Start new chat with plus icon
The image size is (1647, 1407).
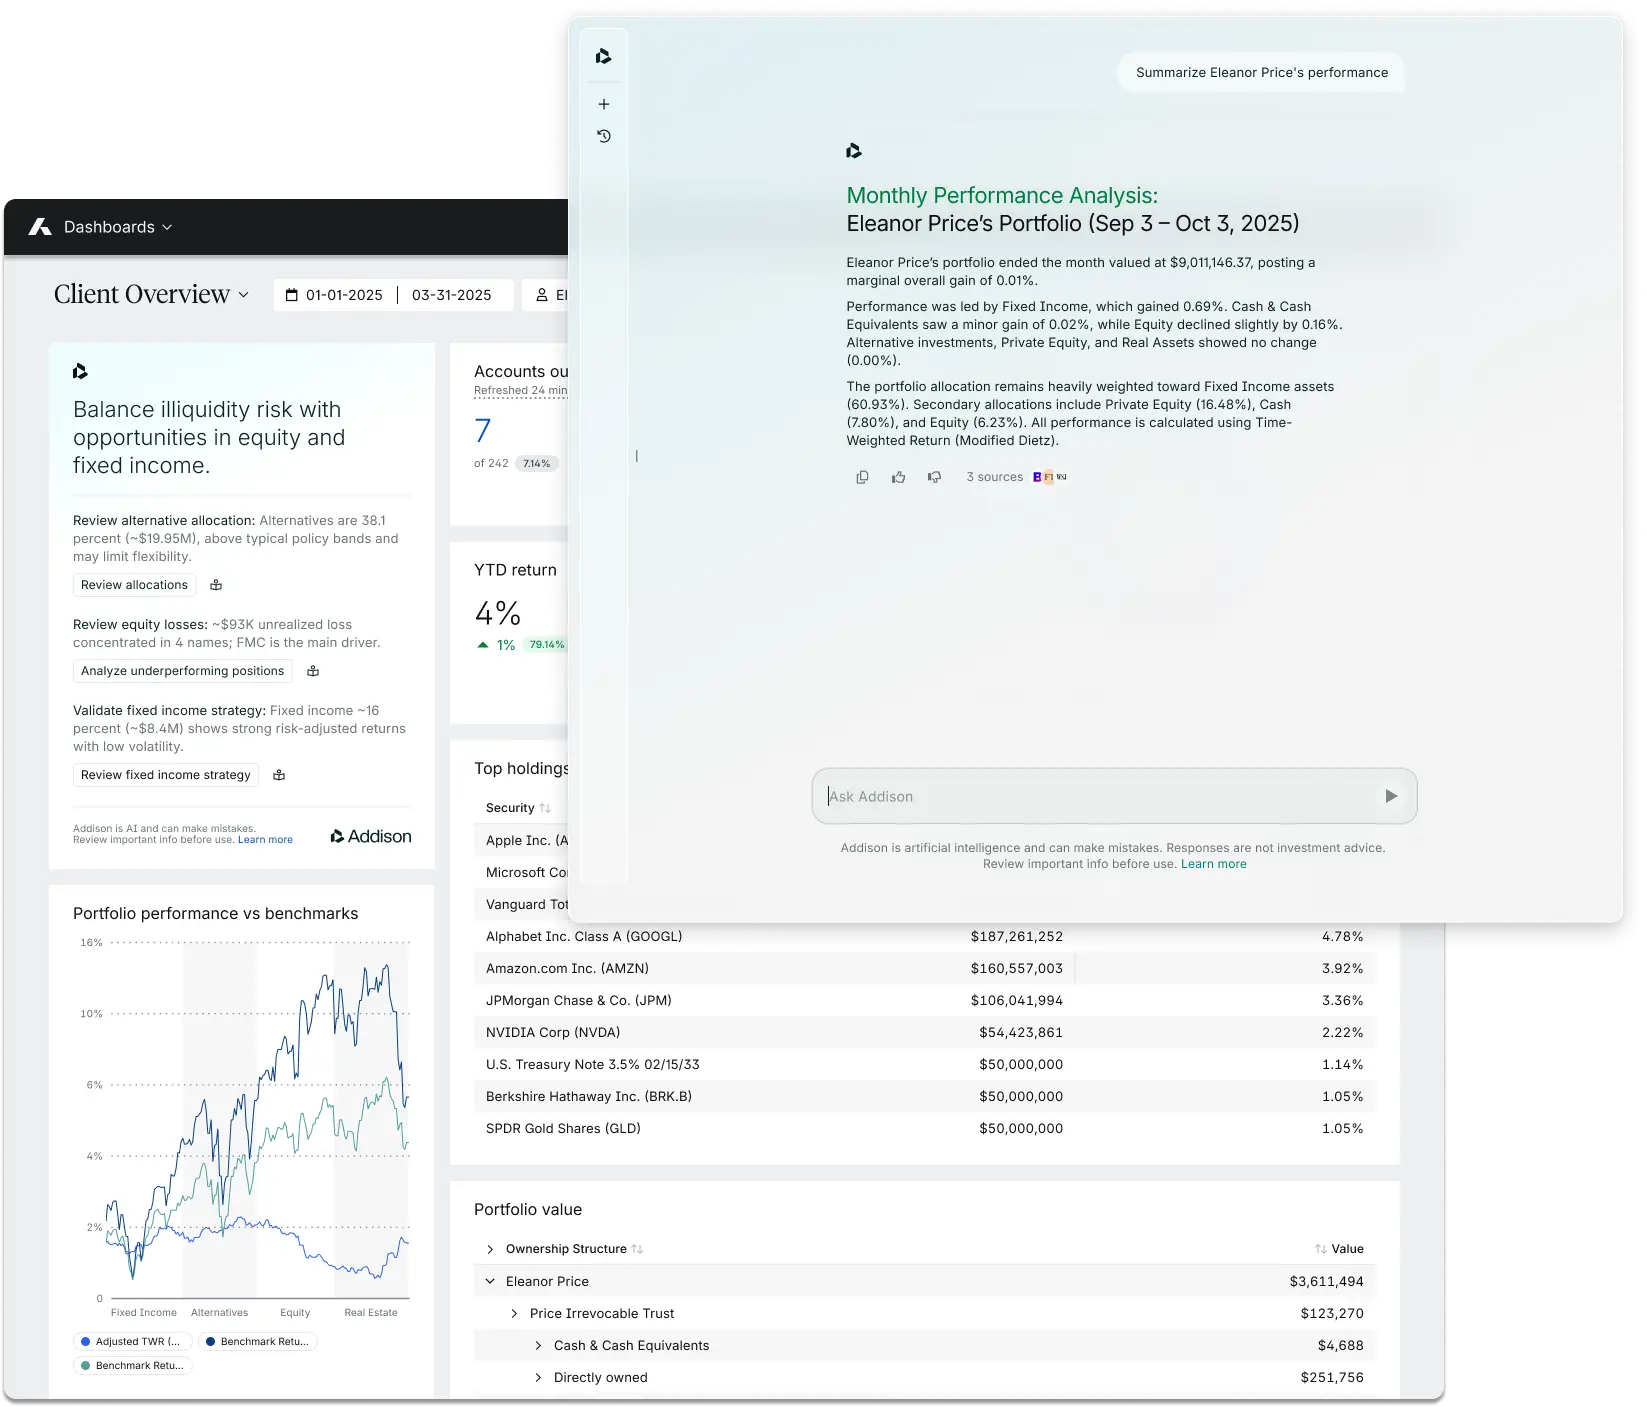[x=603, y=104]
